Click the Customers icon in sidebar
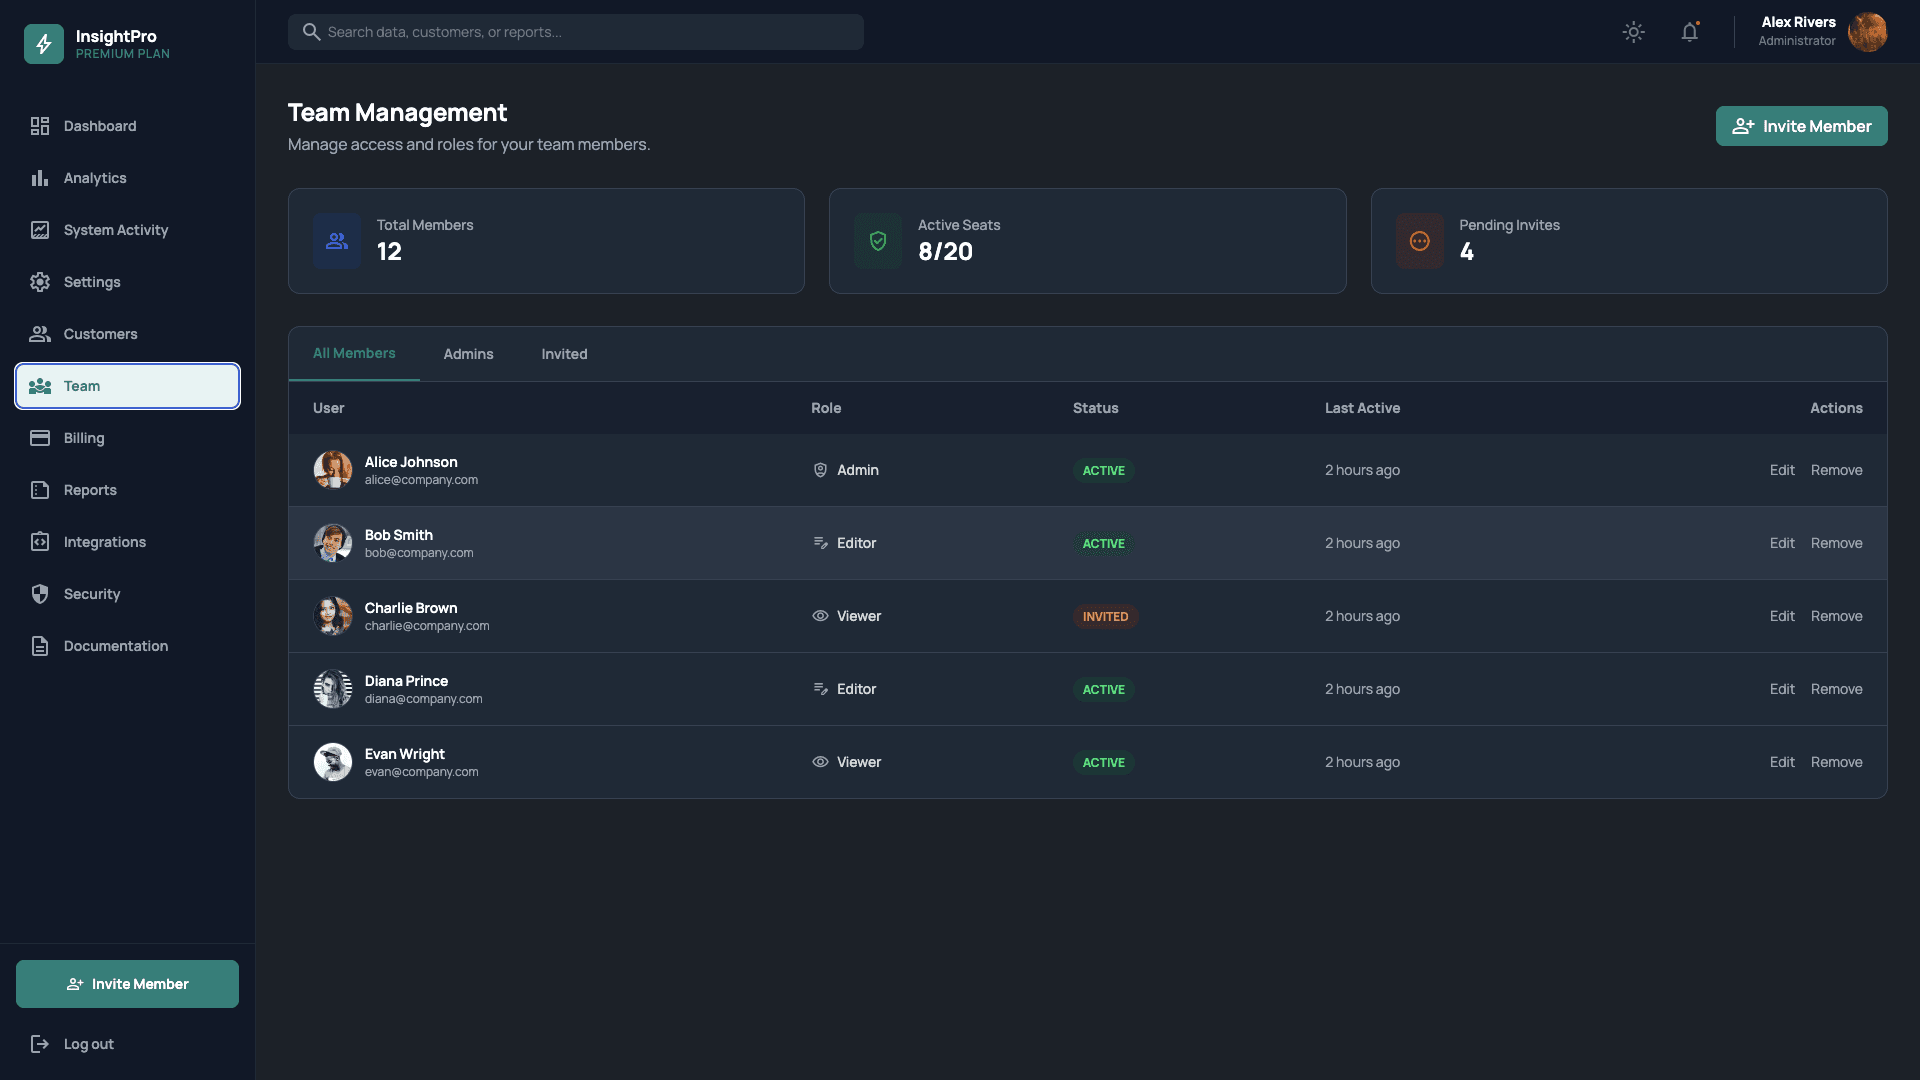Screen dimensions: 1920x1080 tap(40, 334)
